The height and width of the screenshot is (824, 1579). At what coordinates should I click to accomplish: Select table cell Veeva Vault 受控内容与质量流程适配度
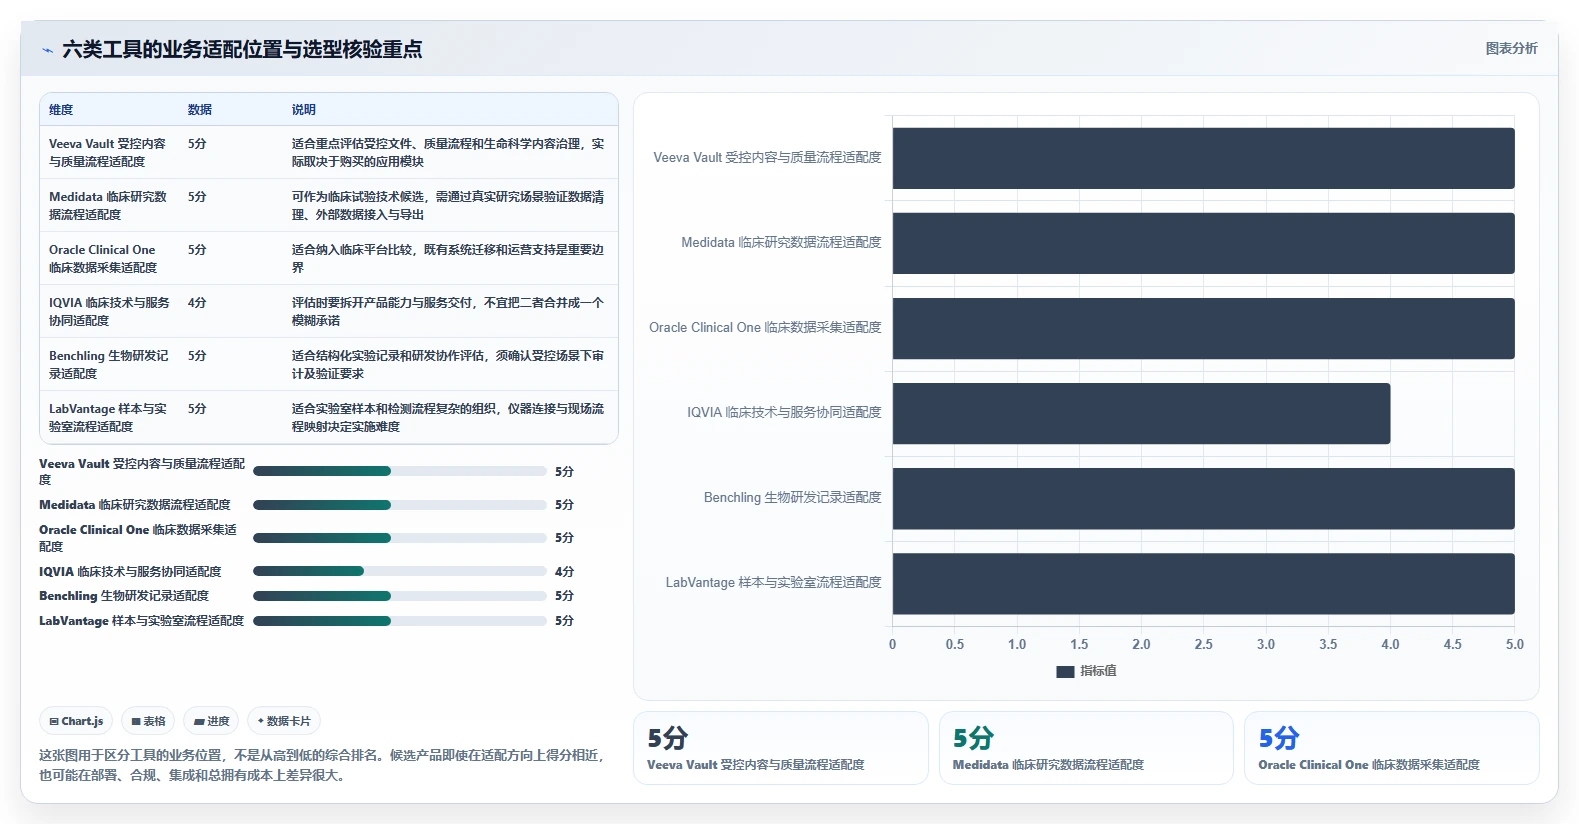tap(108, 152)
